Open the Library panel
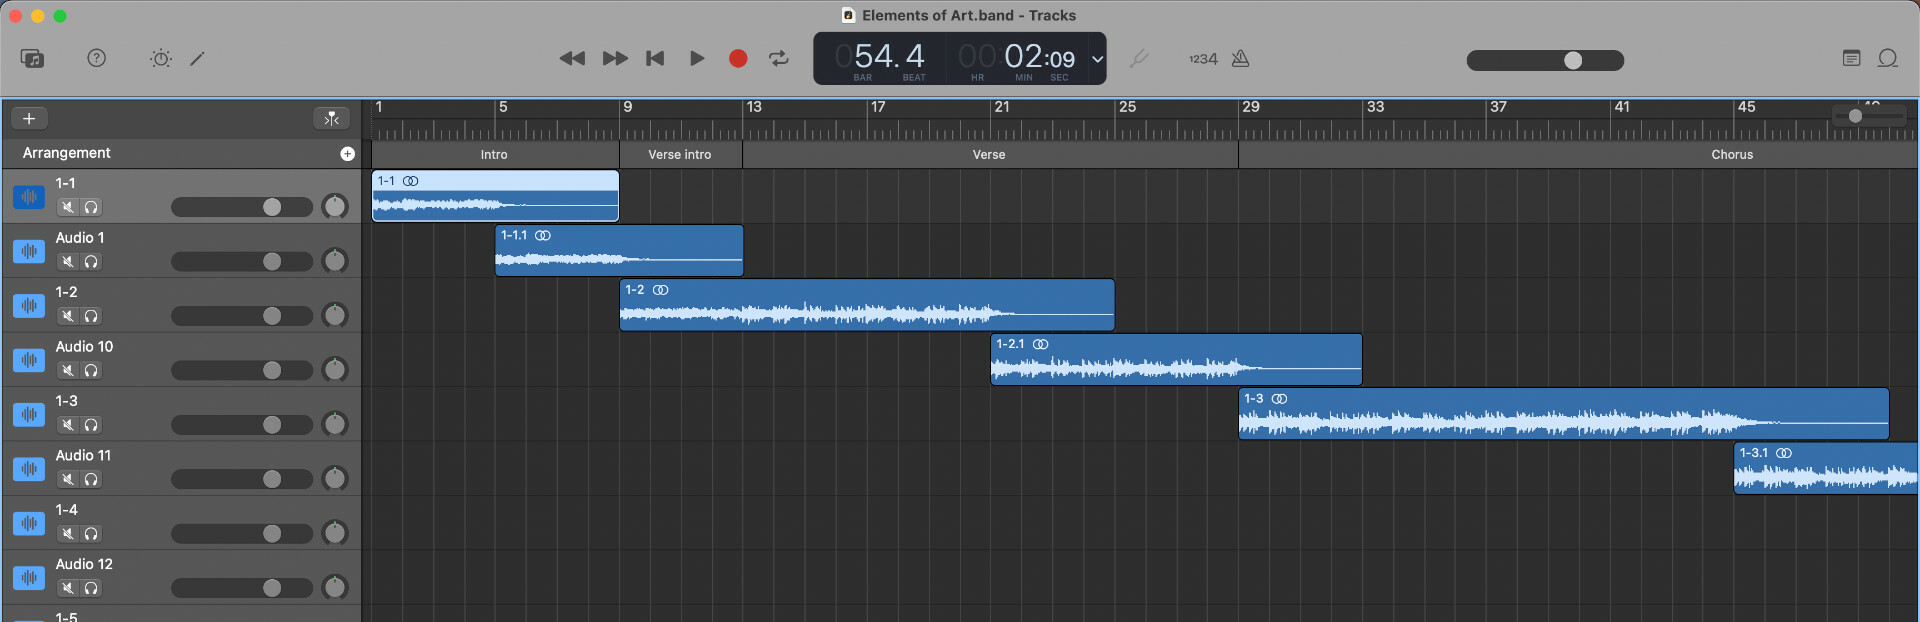Image resolution: width=1920 pixels, height=622 pixels. [x=32, y=59]
